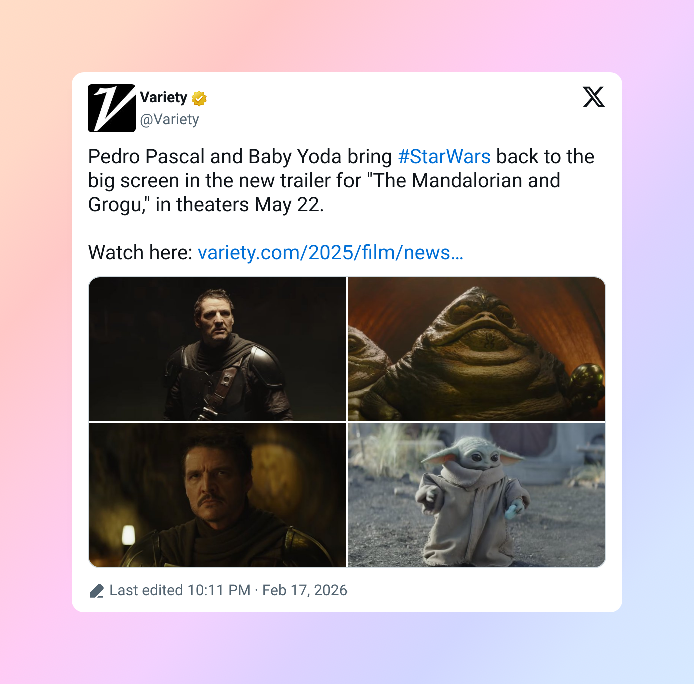
Task: Select the @Variety handle
Action: click(170, 119)
